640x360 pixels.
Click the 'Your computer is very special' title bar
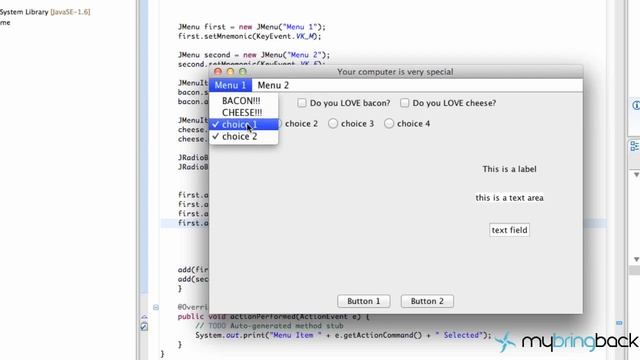click(395, 72)
